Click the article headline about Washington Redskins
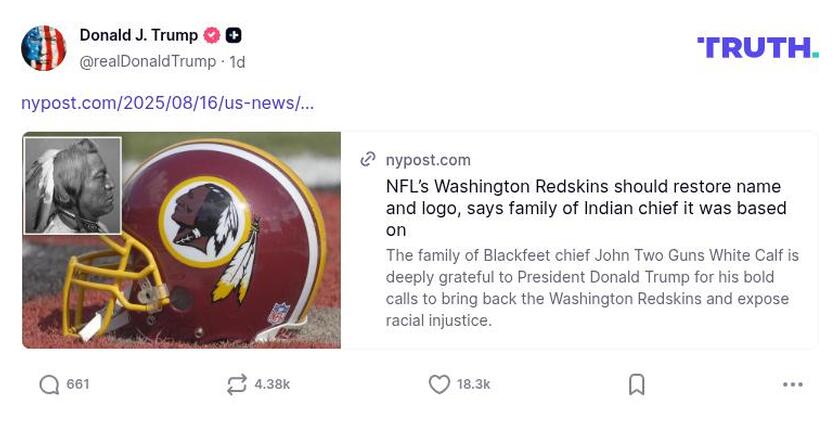Screen dimensions: 840x424 [585, 208]
